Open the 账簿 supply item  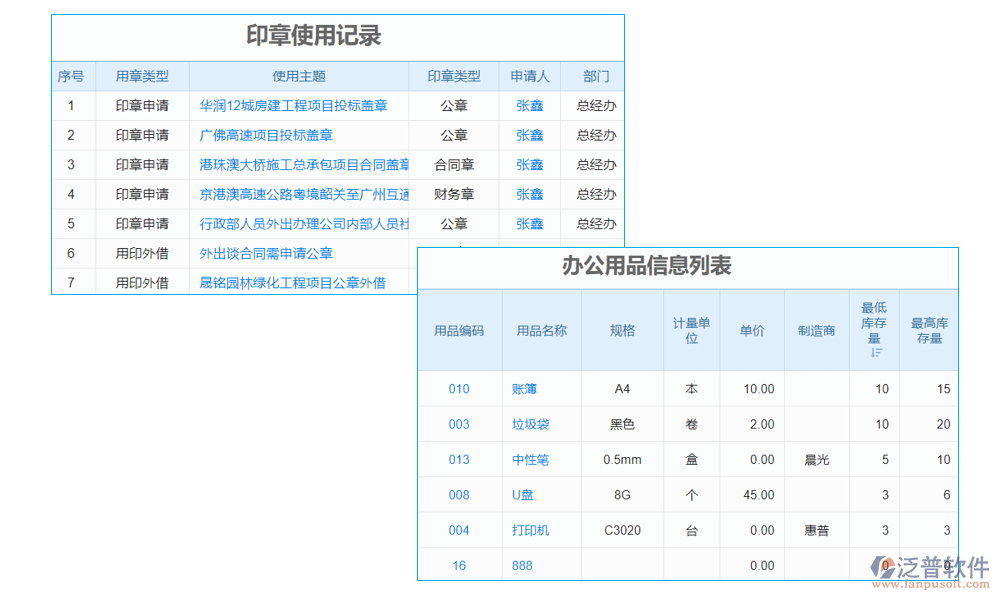click(x=526, y=389)
